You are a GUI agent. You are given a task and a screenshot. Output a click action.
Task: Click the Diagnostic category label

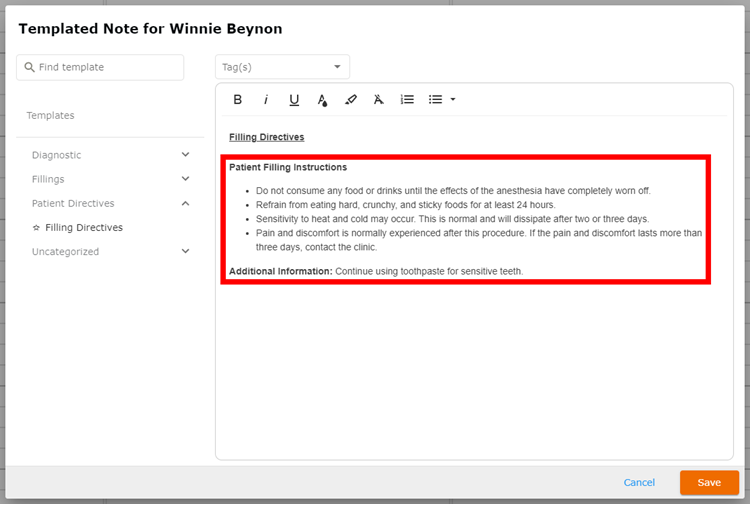[x=56, y=155]
